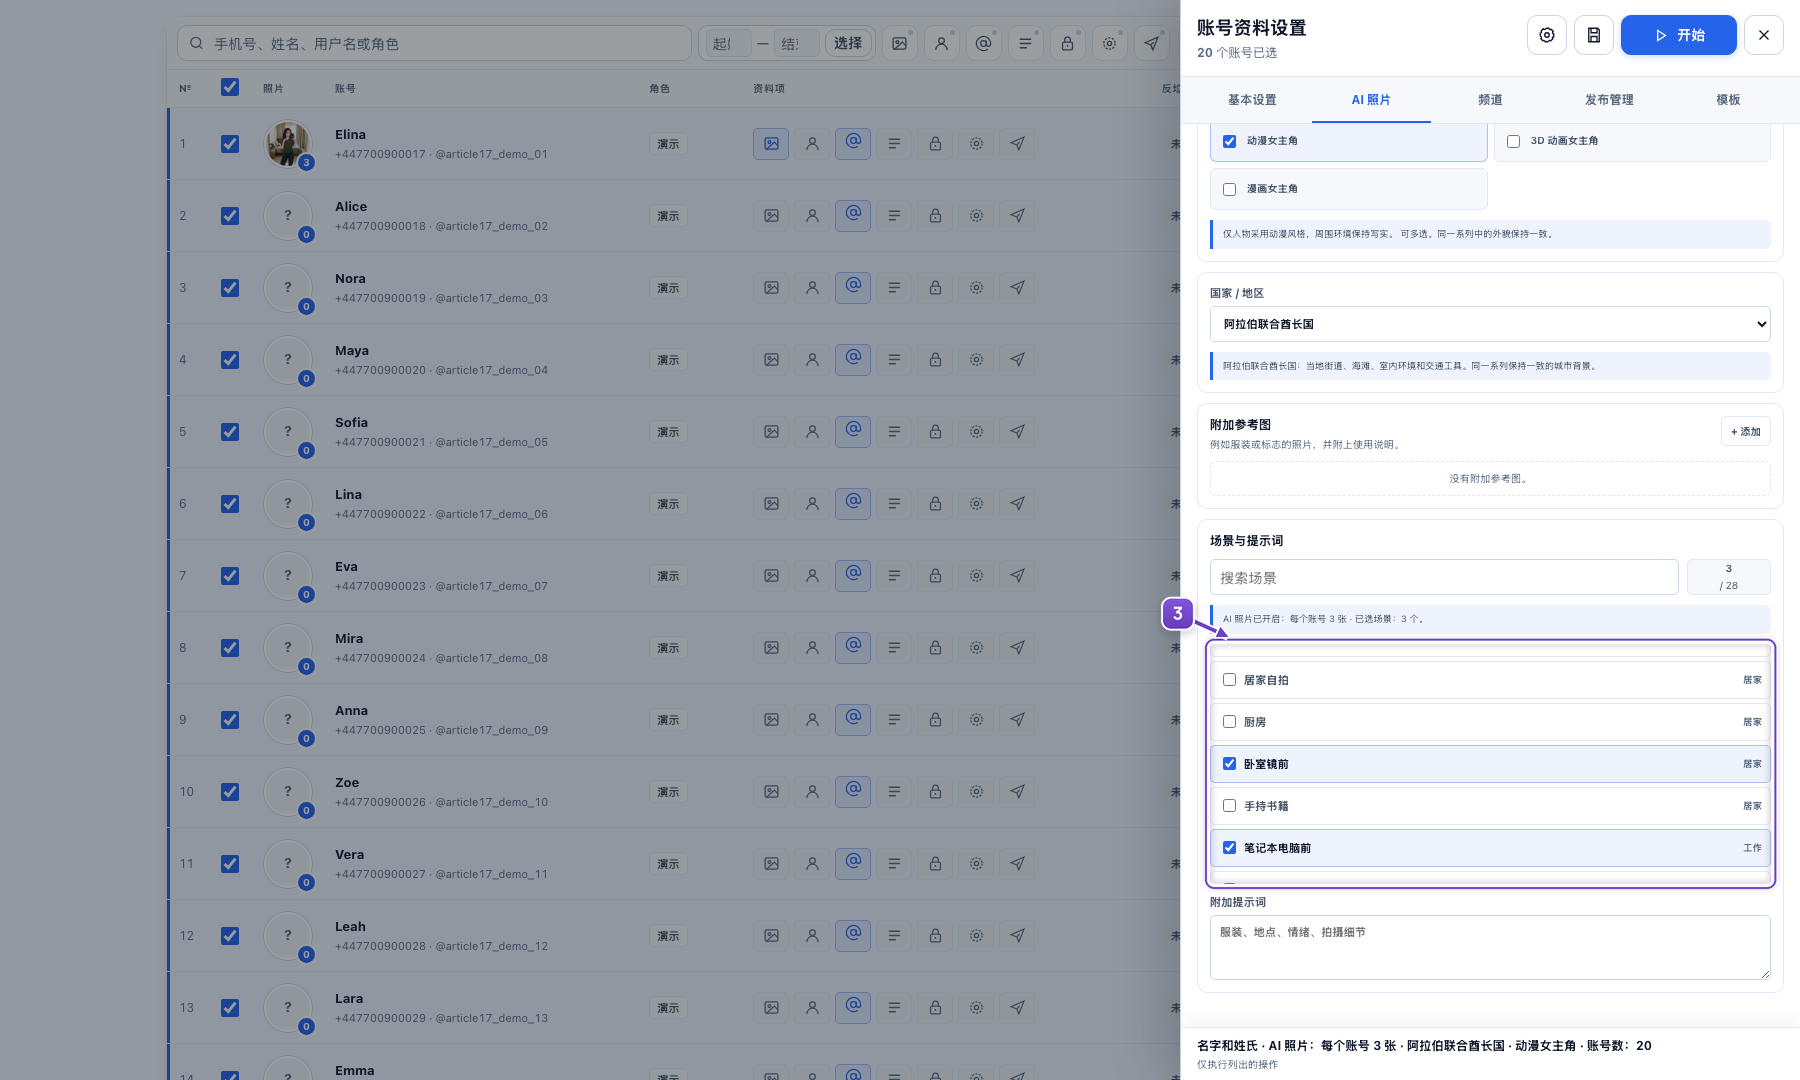Focus the 手机号、姓名 account search box
The width and height of the screenshot is (1800, 1080).
[x=434, y=43]
